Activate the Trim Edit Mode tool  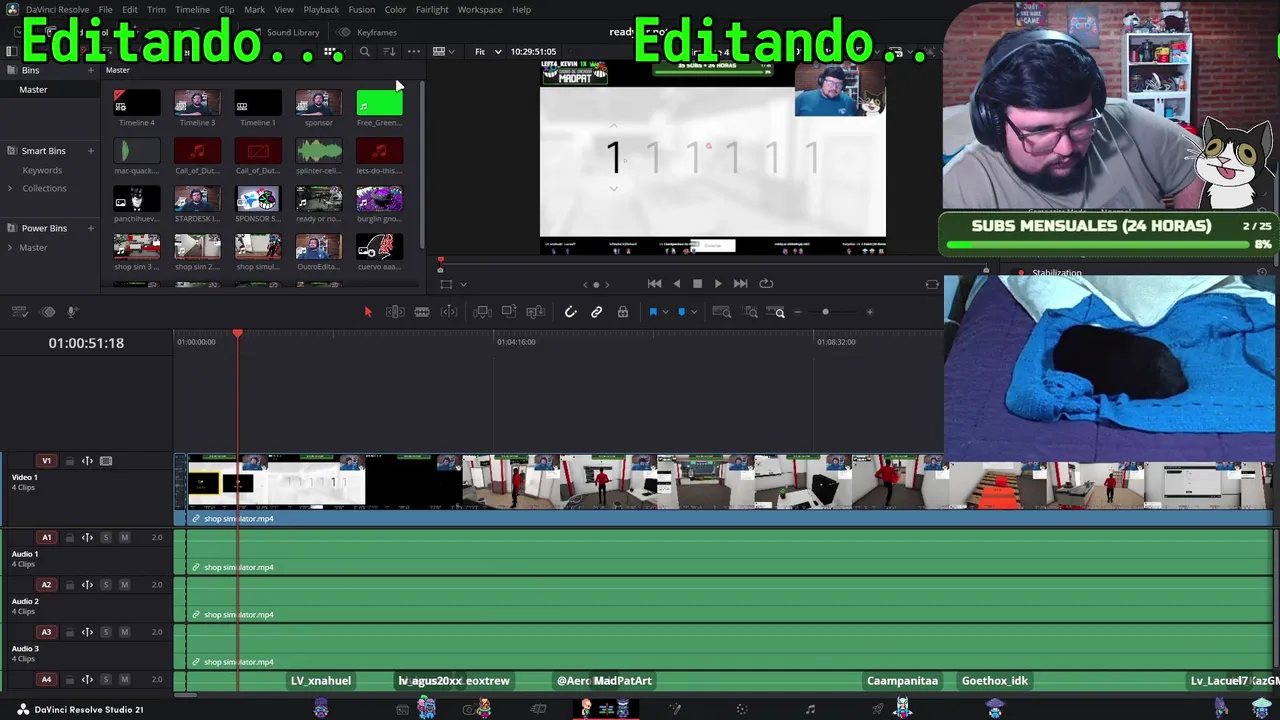395,312
